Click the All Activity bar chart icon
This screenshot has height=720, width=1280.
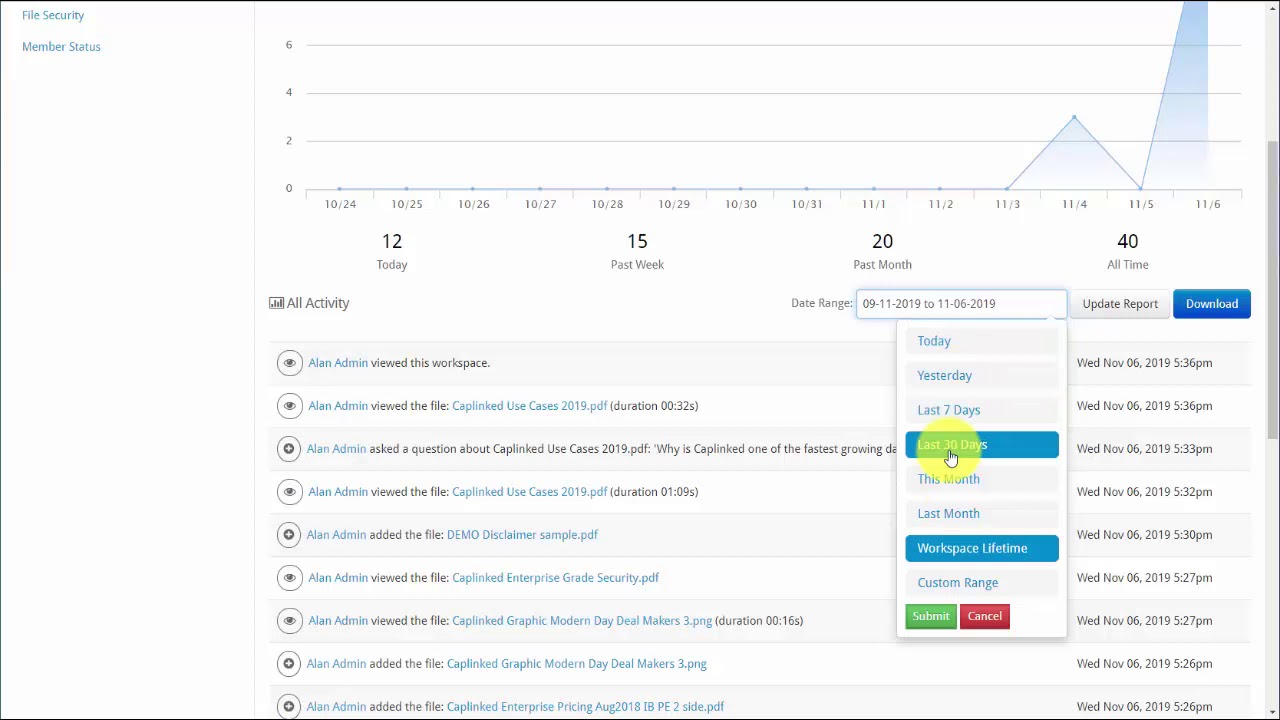(276, 303)
